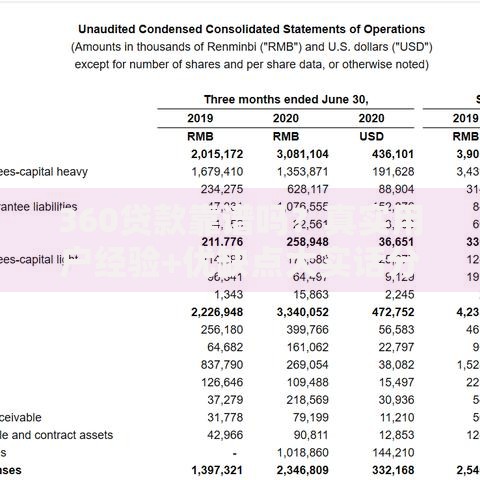Click 'le and contract assets' row label
Screen dimensions: 480x480
click(56, 435)
